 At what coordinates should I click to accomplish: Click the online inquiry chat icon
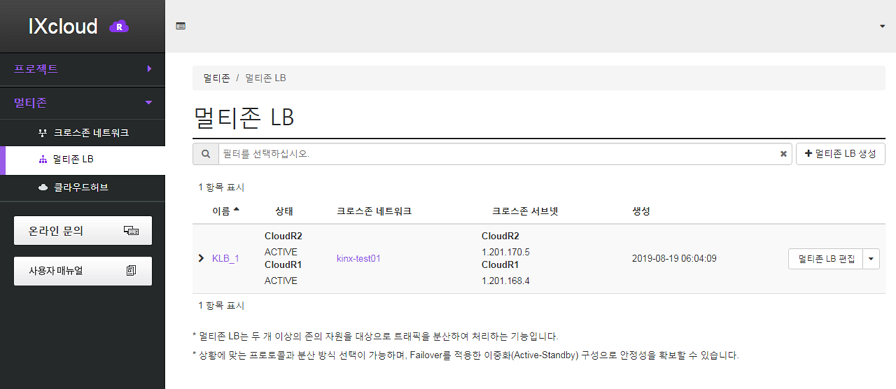click(131, 231)
